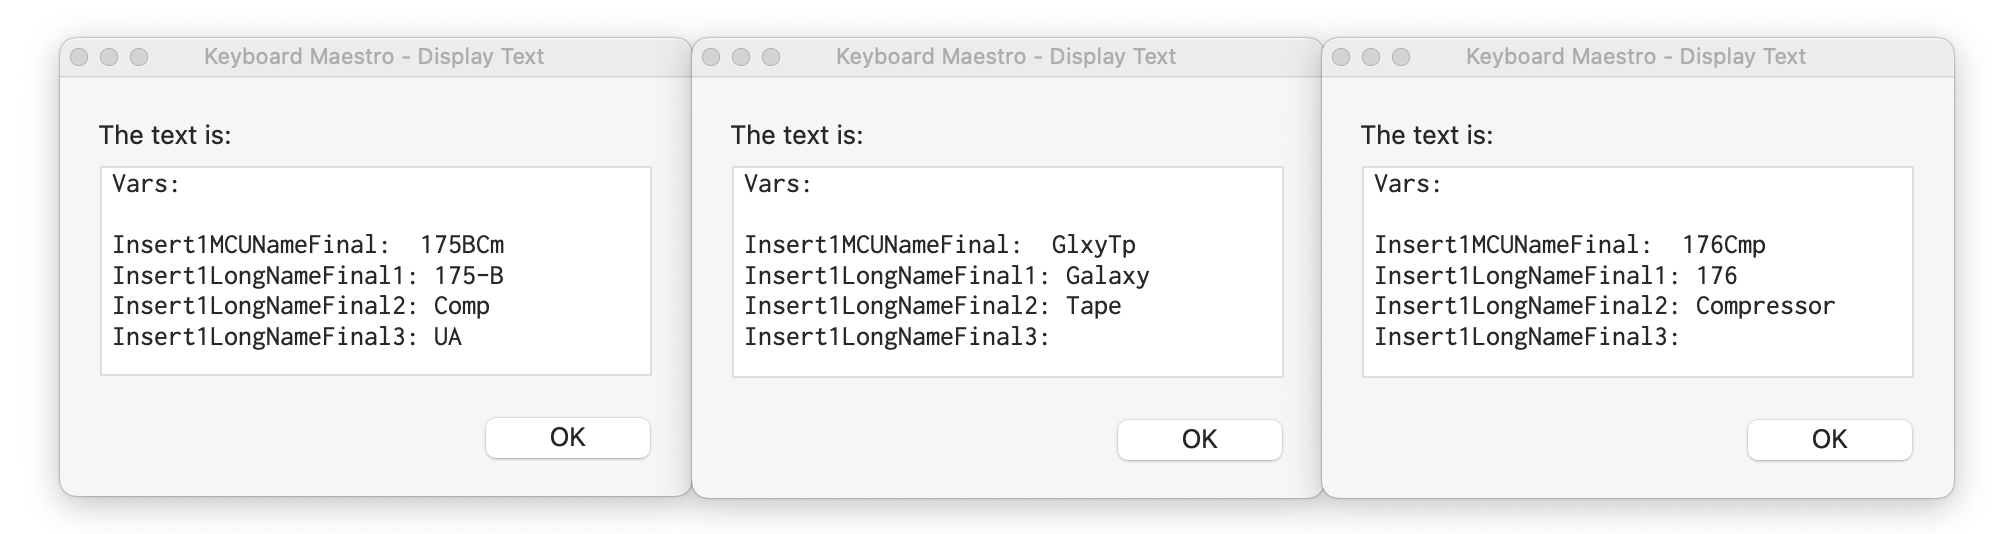Click OK in the GlxyTp dialog
Screen dimensions: 1992x534
click(1199, 439)
